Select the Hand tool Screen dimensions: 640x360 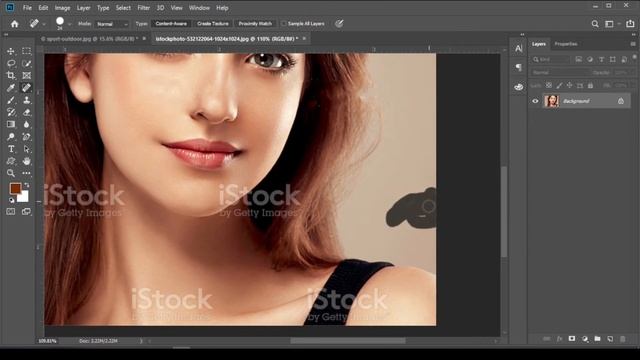[x=27, y=161]
